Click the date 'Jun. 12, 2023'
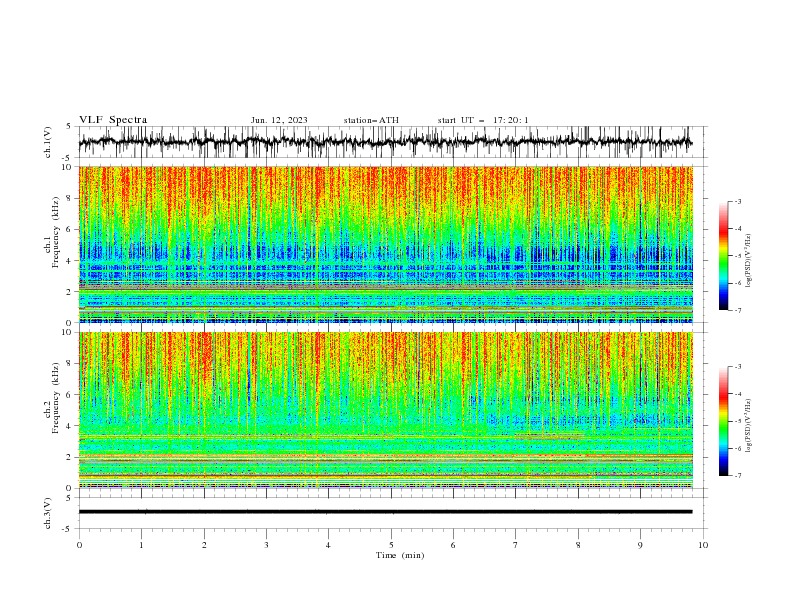 coord(279,120)
